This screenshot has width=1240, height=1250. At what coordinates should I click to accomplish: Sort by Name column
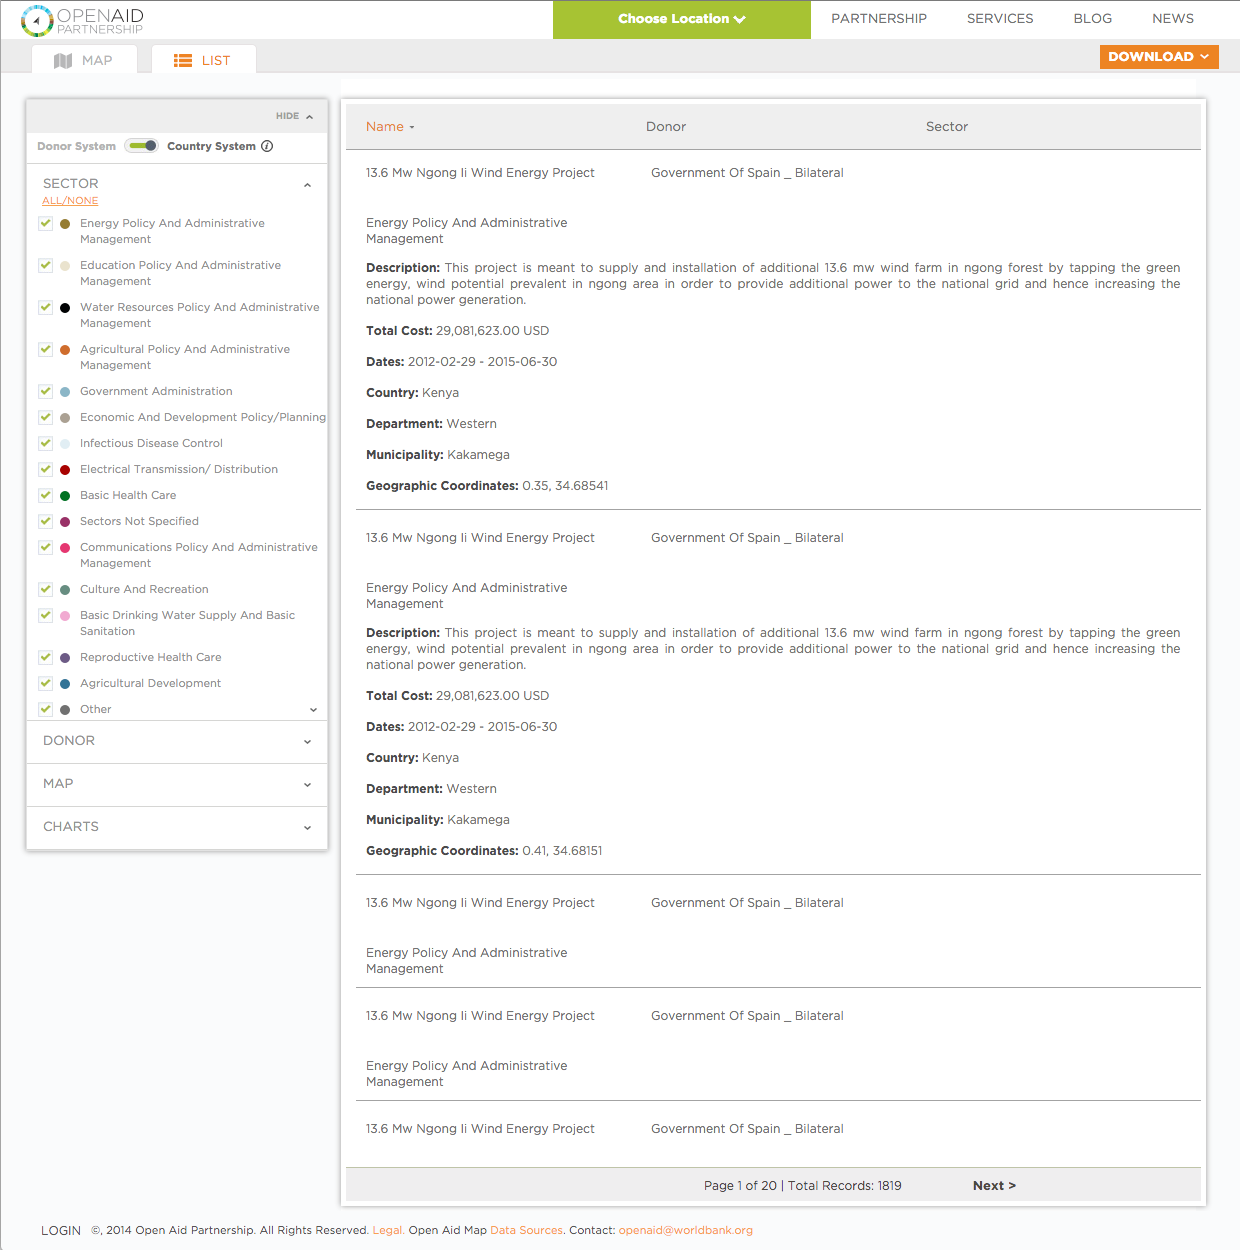[390, 127]
